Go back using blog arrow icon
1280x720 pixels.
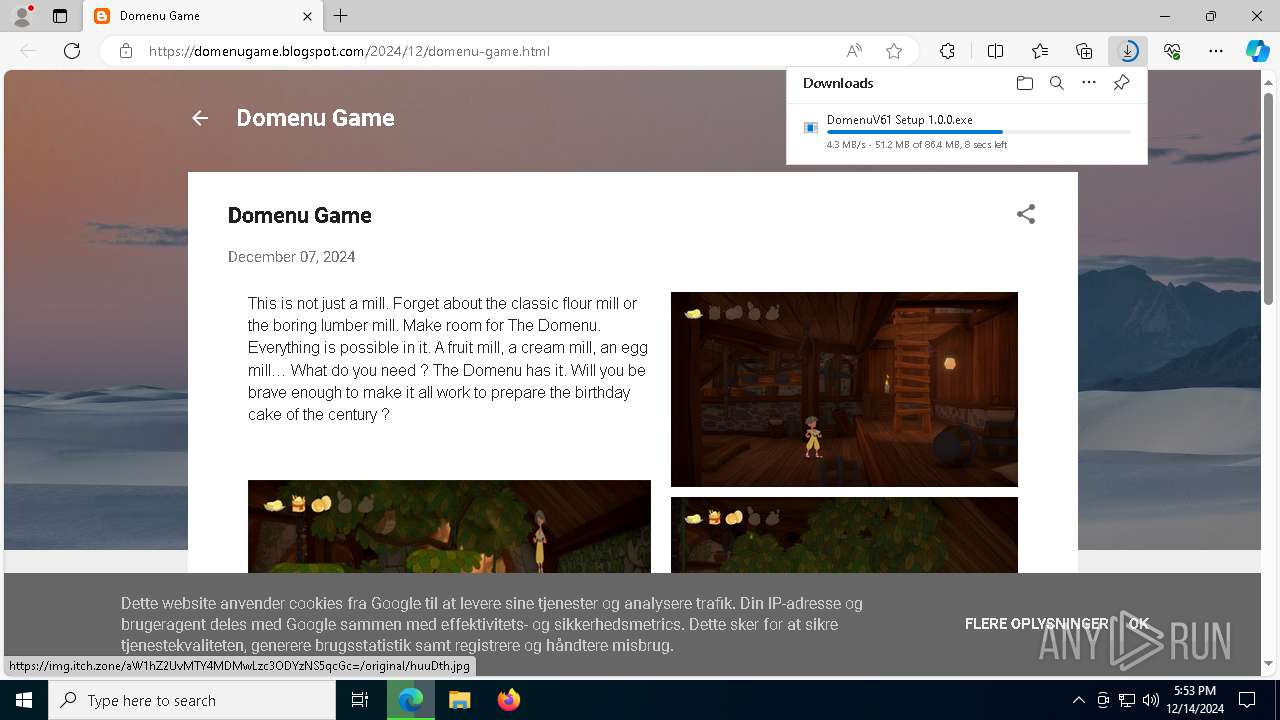[x=200, y=118]
